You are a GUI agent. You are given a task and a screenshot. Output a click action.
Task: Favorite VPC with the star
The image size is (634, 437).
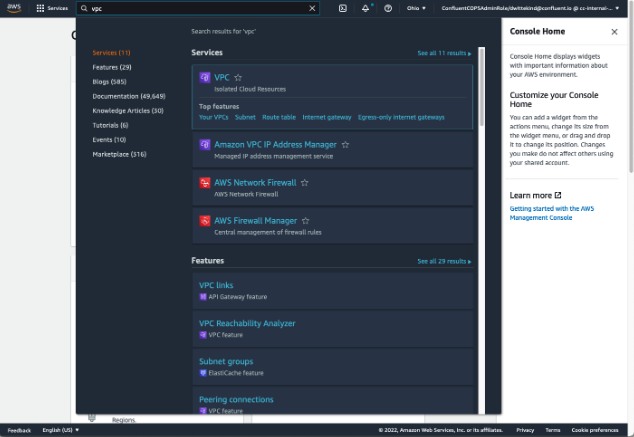(x=238, y=77)
